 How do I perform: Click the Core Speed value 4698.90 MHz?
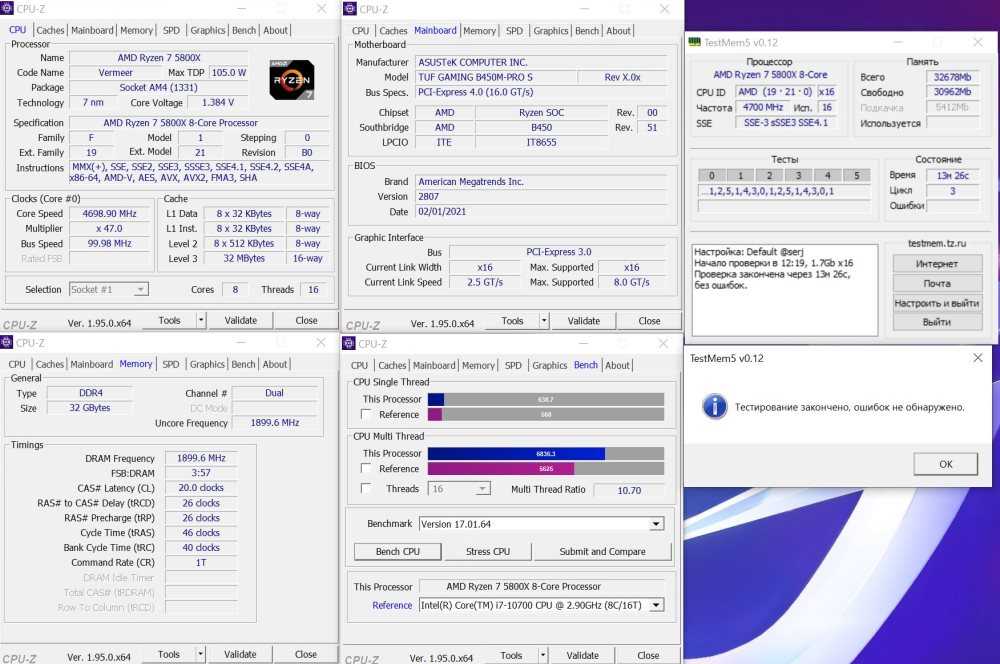(110, 214)
